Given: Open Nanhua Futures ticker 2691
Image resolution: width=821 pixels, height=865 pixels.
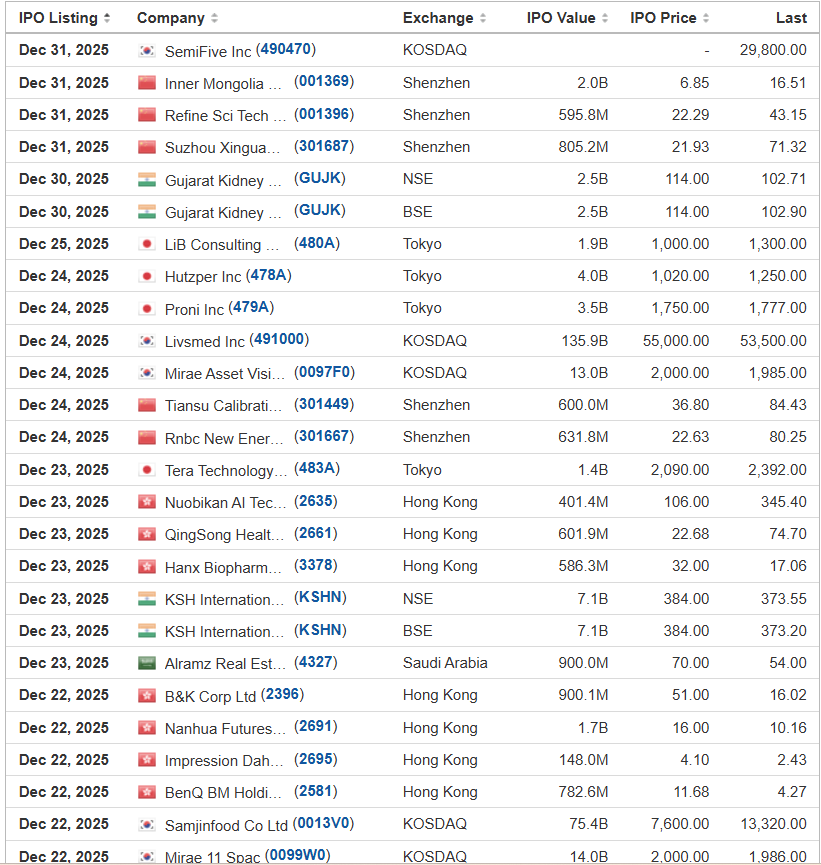Looking at the screenshot, I should [x=316, y=726].
